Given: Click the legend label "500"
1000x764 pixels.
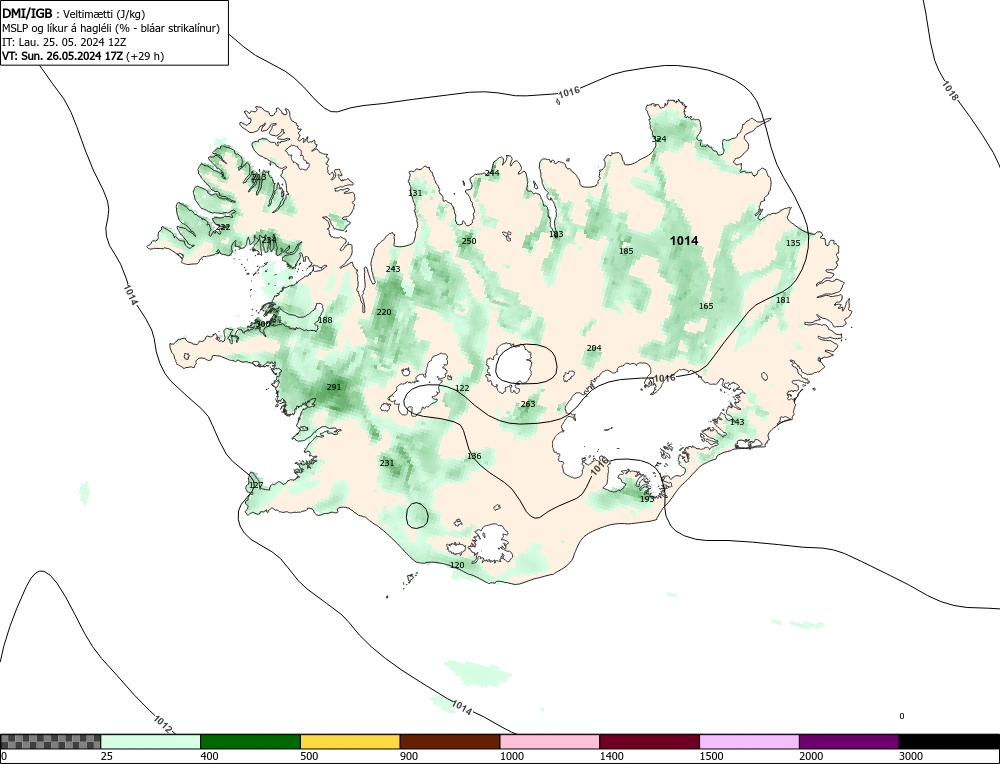Looking at the screenshot, I should point(309,756).
